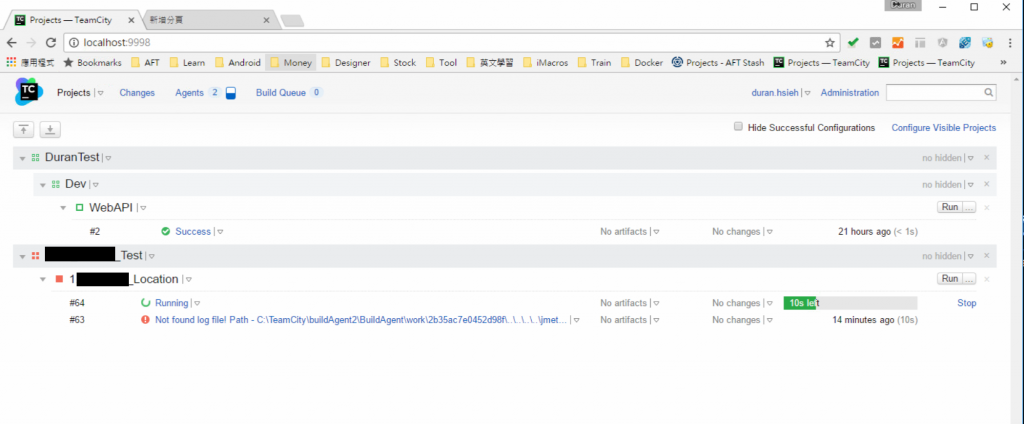Open dropdown arrow next to Dev
1024x424 pixels.
(95, 185)
